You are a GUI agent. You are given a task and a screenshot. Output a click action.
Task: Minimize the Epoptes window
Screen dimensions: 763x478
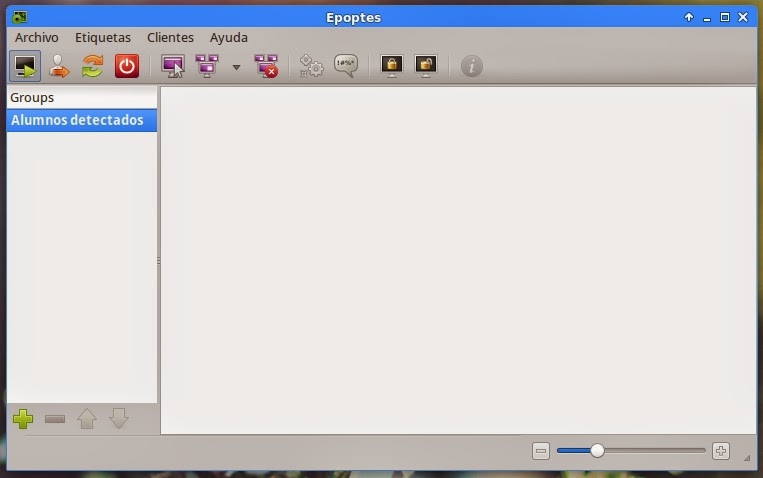[707, 18]
